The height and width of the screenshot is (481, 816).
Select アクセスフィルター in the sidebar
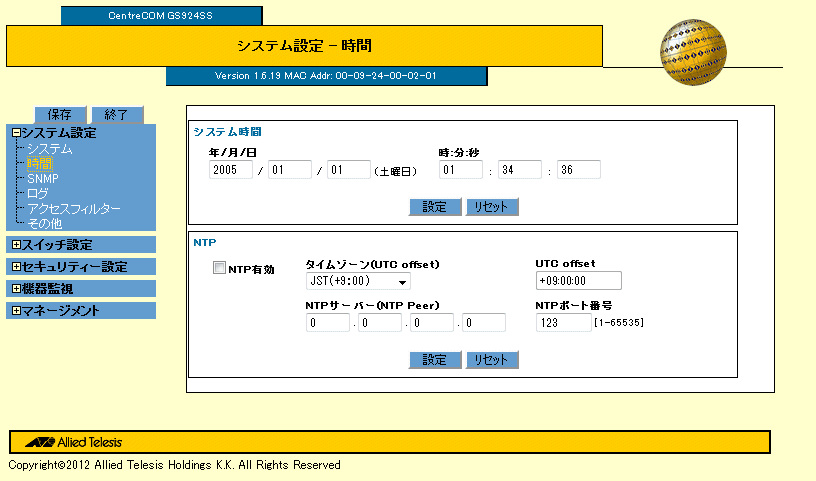74,208
